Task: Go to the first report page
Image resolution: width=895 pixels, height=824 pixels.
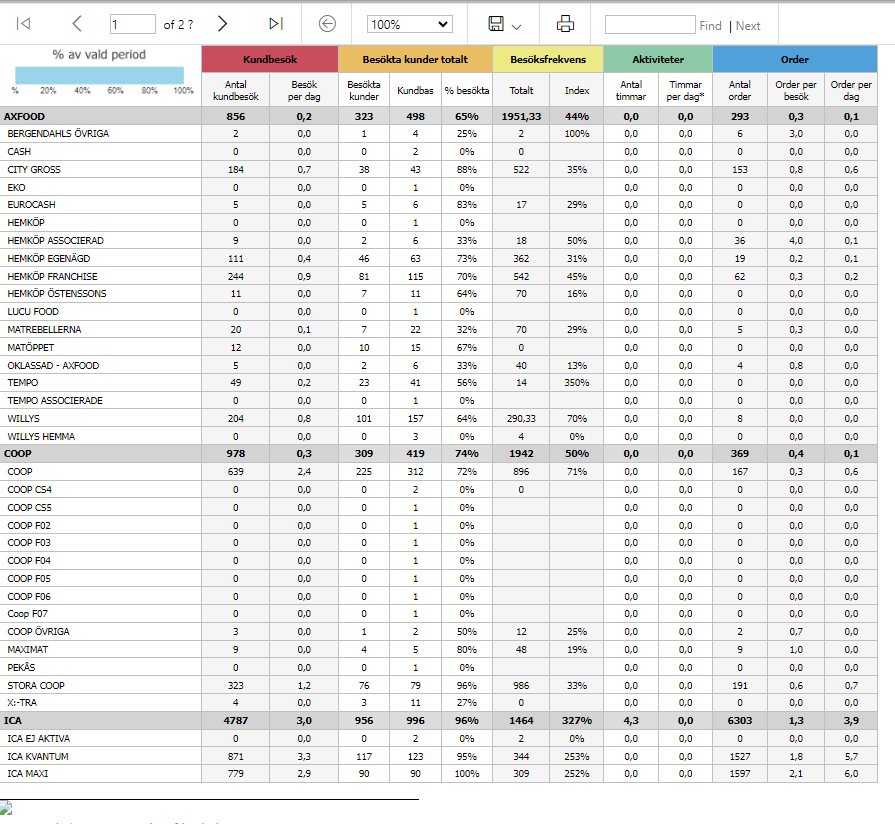Action: [x=23, y=23]
